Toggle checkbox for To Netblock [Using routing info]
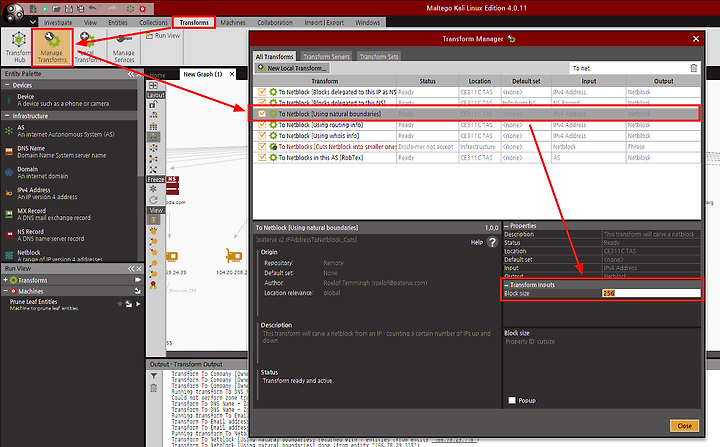The image size is (720, 447). tap(262, 124)
